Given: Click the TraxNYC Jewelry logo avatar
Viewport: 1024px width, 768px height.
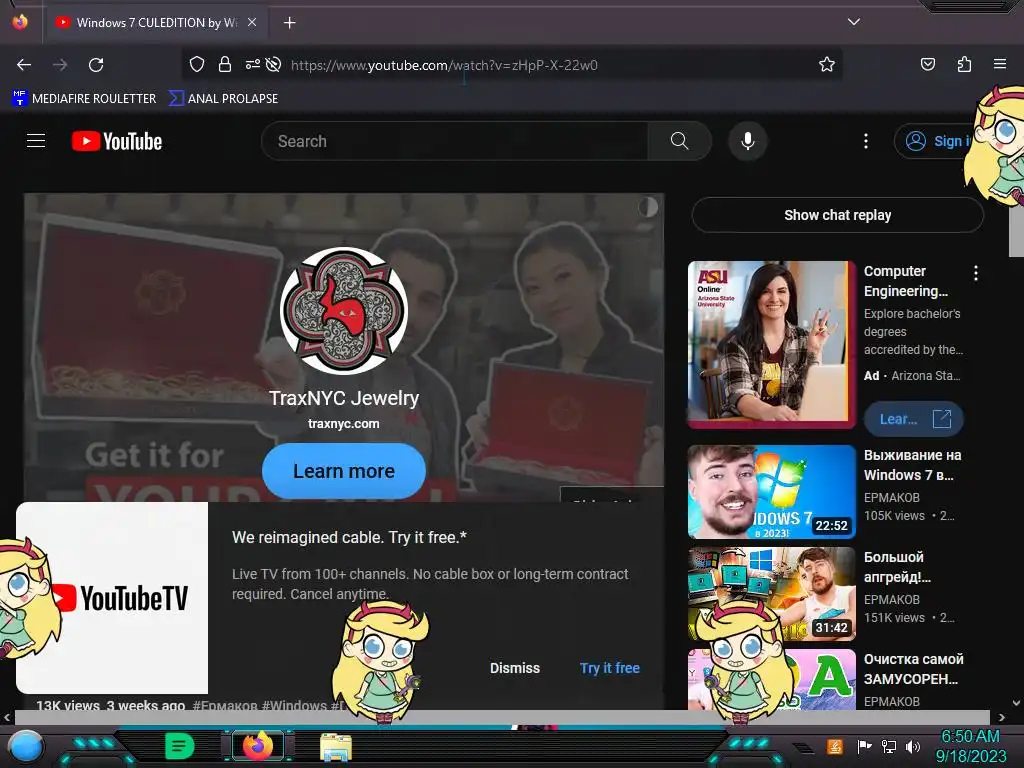Looking at the screenshot, I should click(344, 310).
